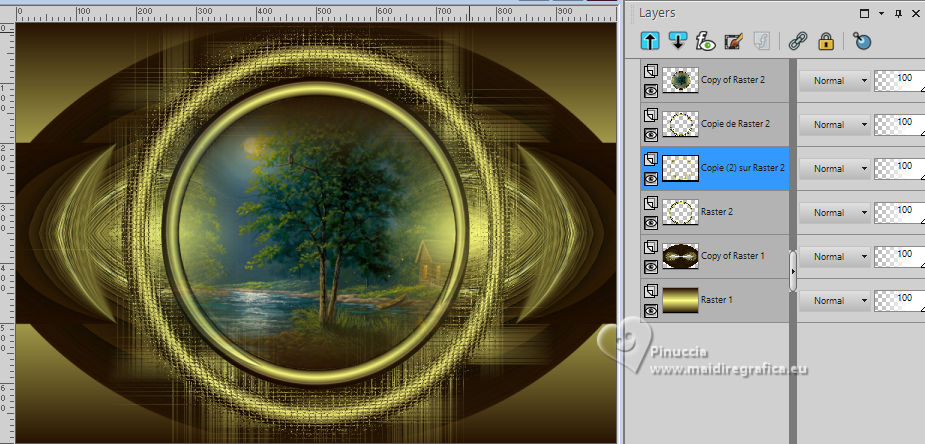Open Normal blend mode dropdown for Raster 1
925x444 pixels.
(834, 301)
